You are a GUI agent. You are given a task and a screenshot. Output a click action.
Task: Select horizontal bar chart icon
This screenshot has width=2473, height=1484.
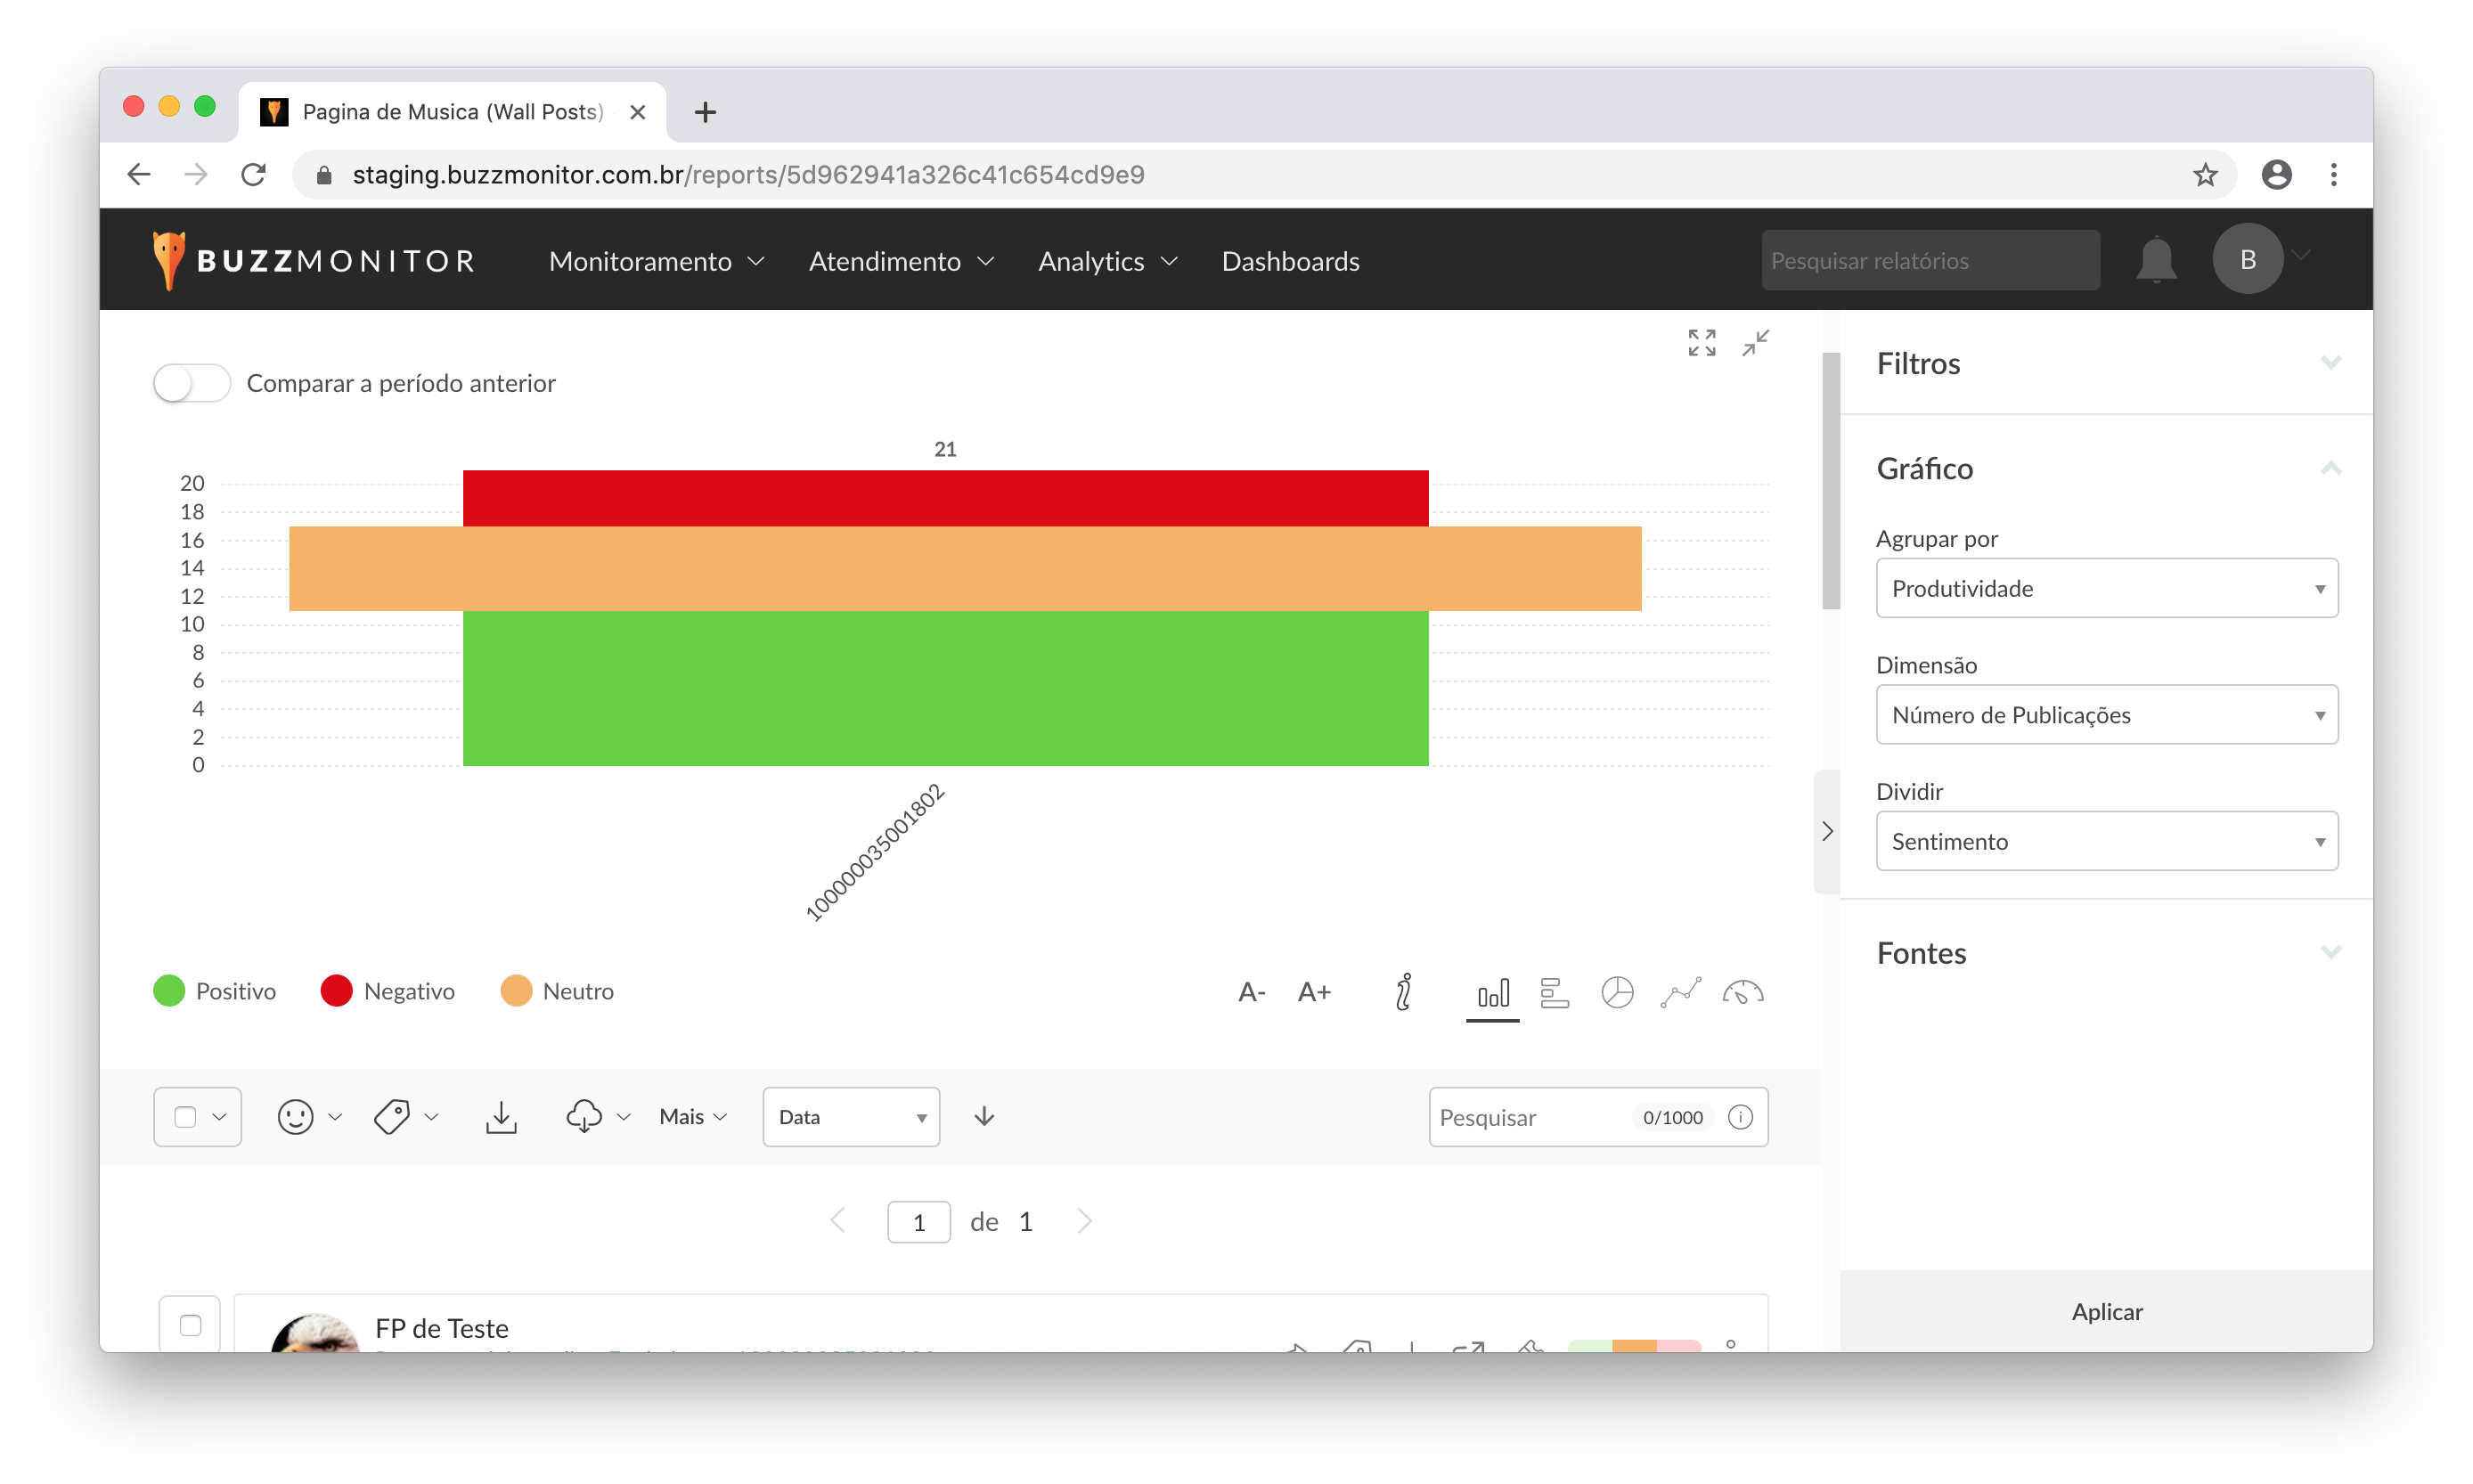(x=1554, y=993)
